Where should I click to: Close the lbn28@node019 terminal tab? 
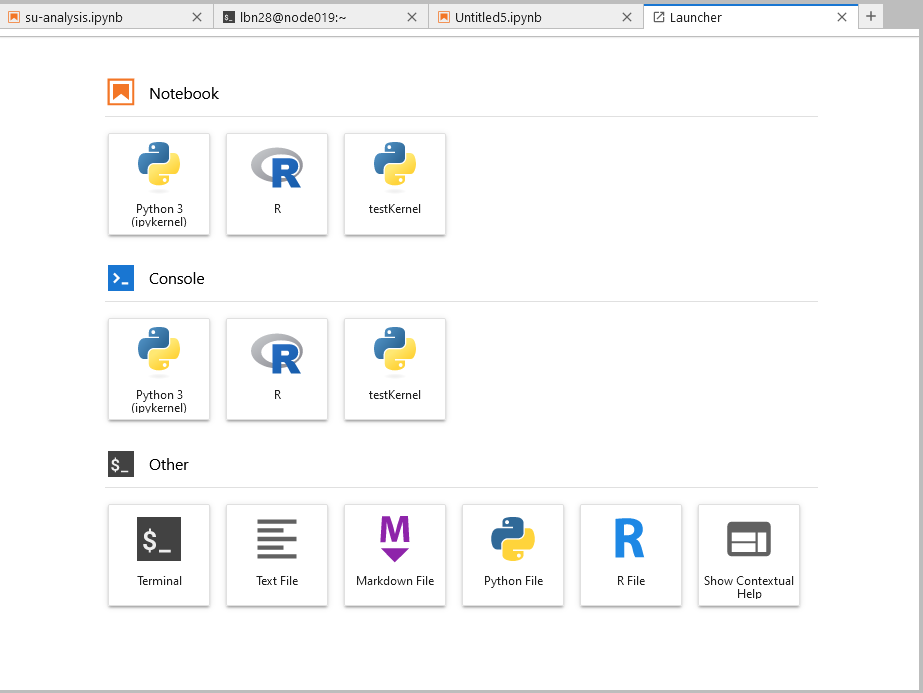[412, 17]
